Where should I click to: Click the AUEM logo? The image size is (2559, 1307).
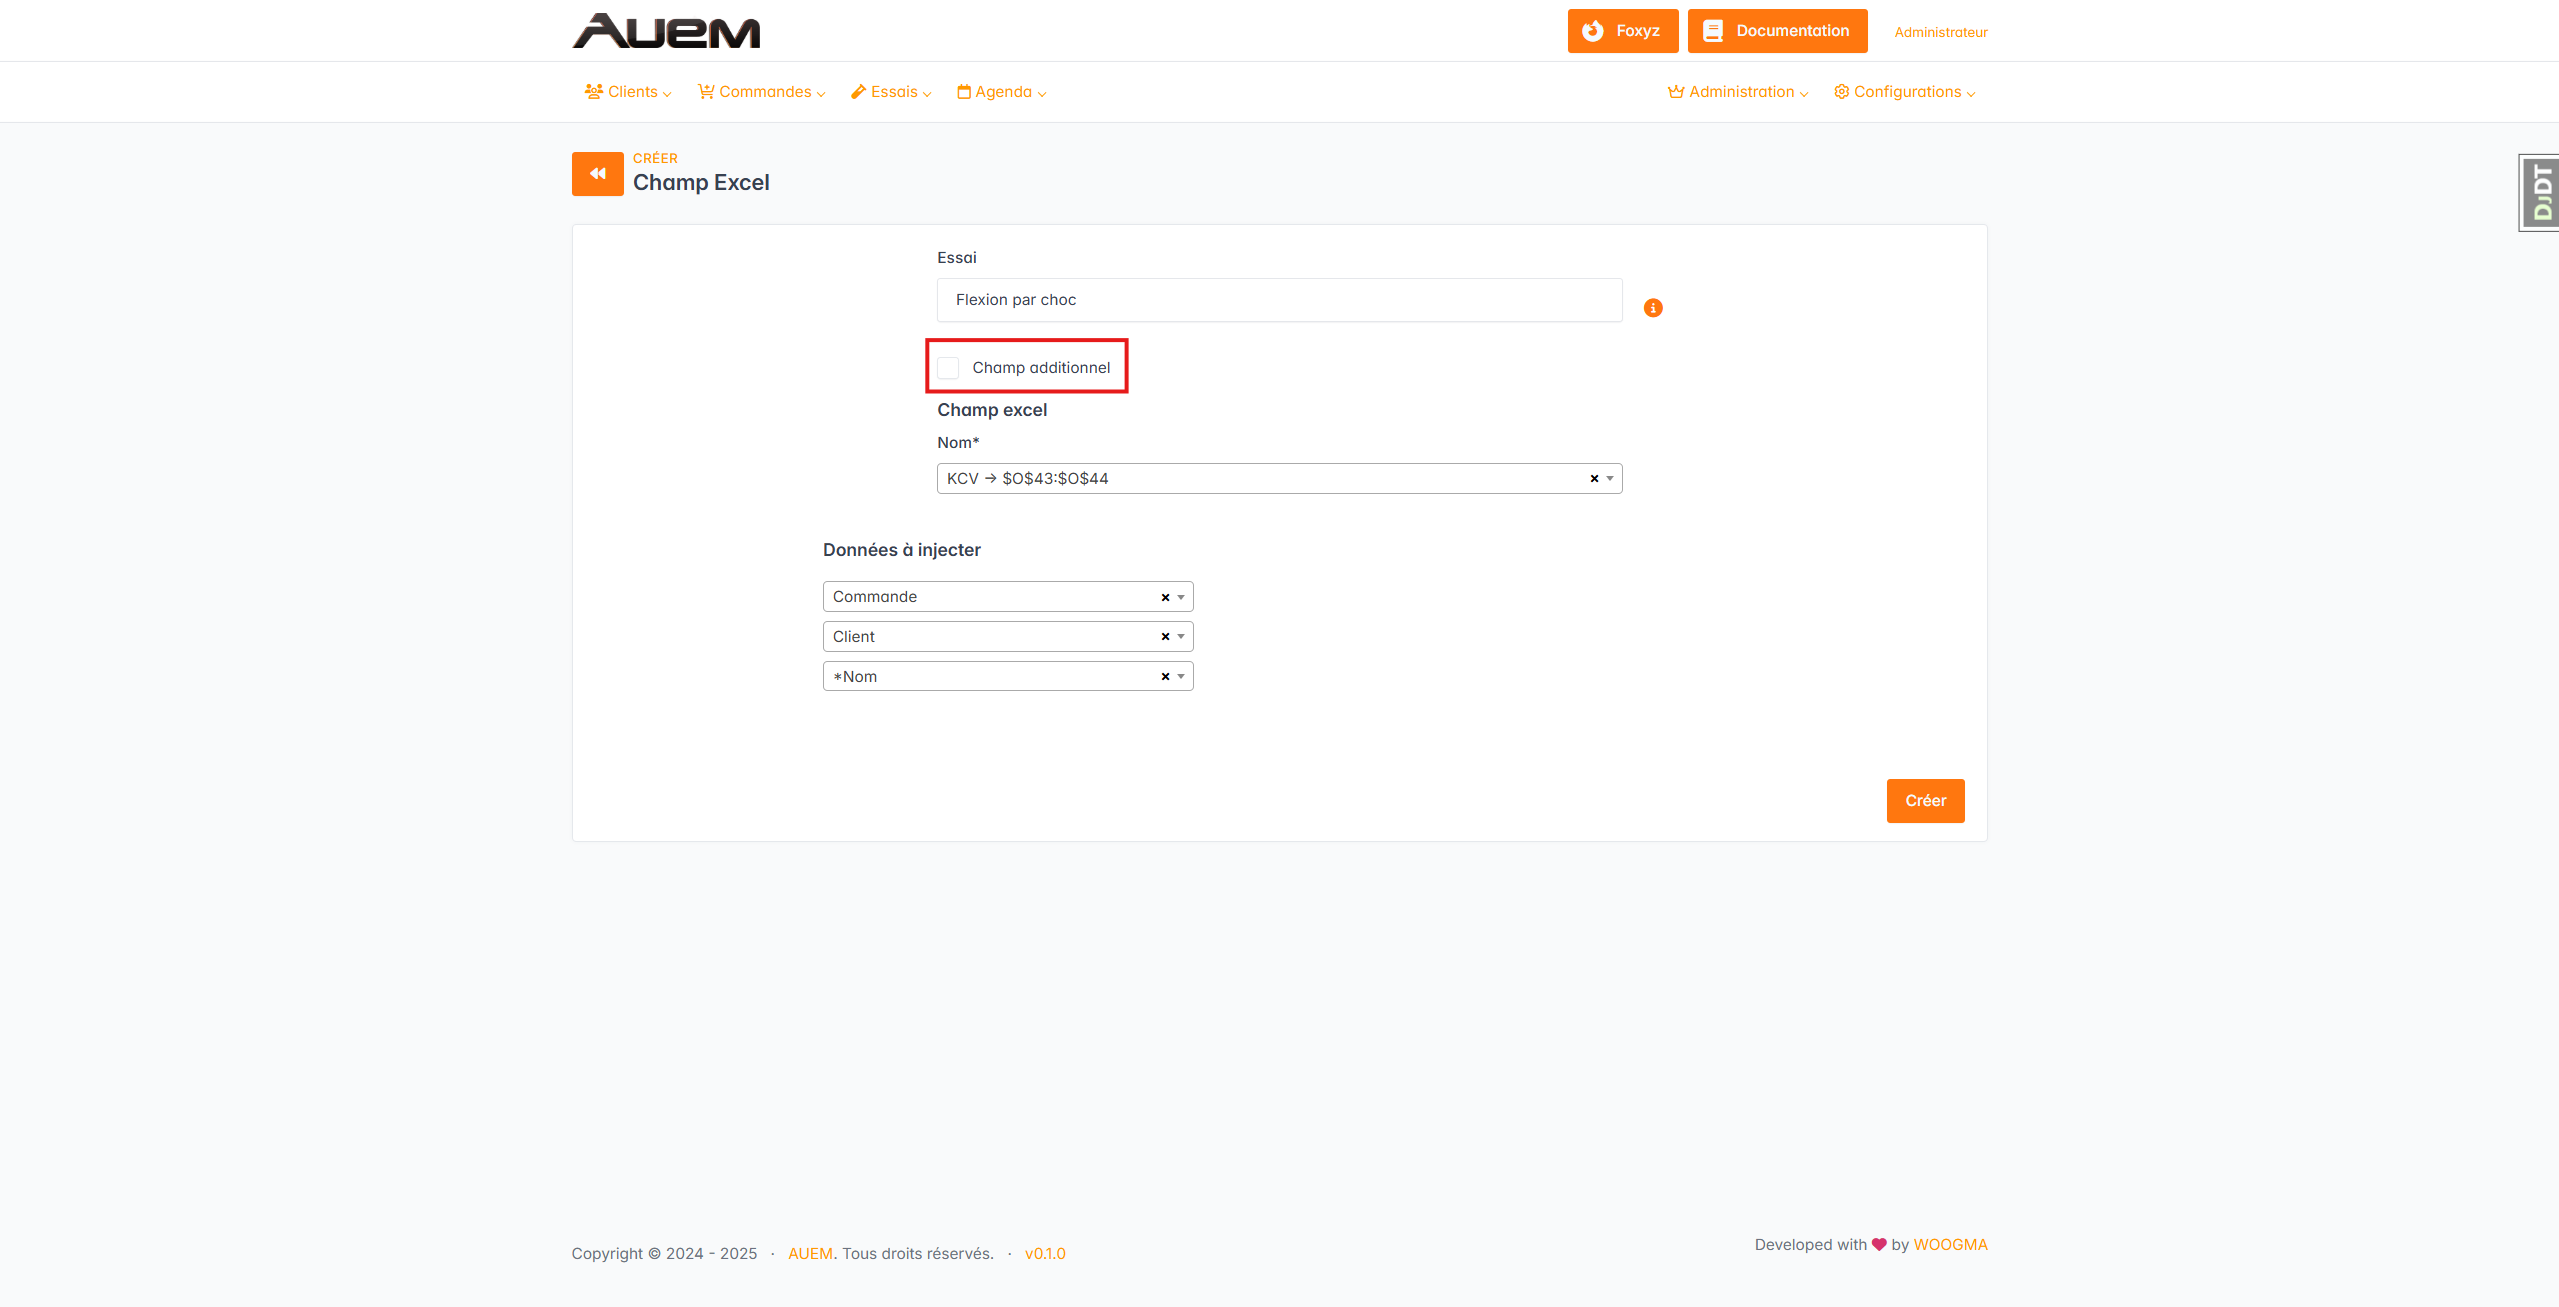666,31
